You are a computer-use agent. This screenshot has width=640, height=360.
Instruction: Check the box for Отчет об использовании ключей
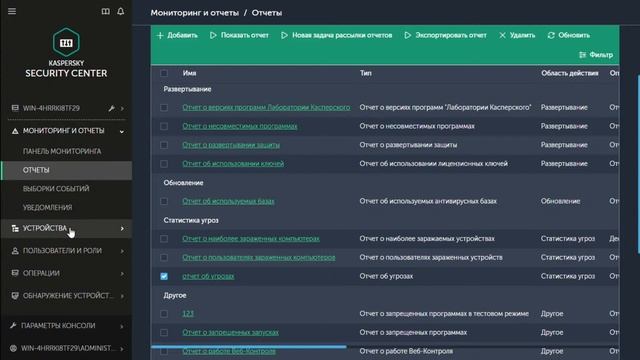tap(164, 164)
